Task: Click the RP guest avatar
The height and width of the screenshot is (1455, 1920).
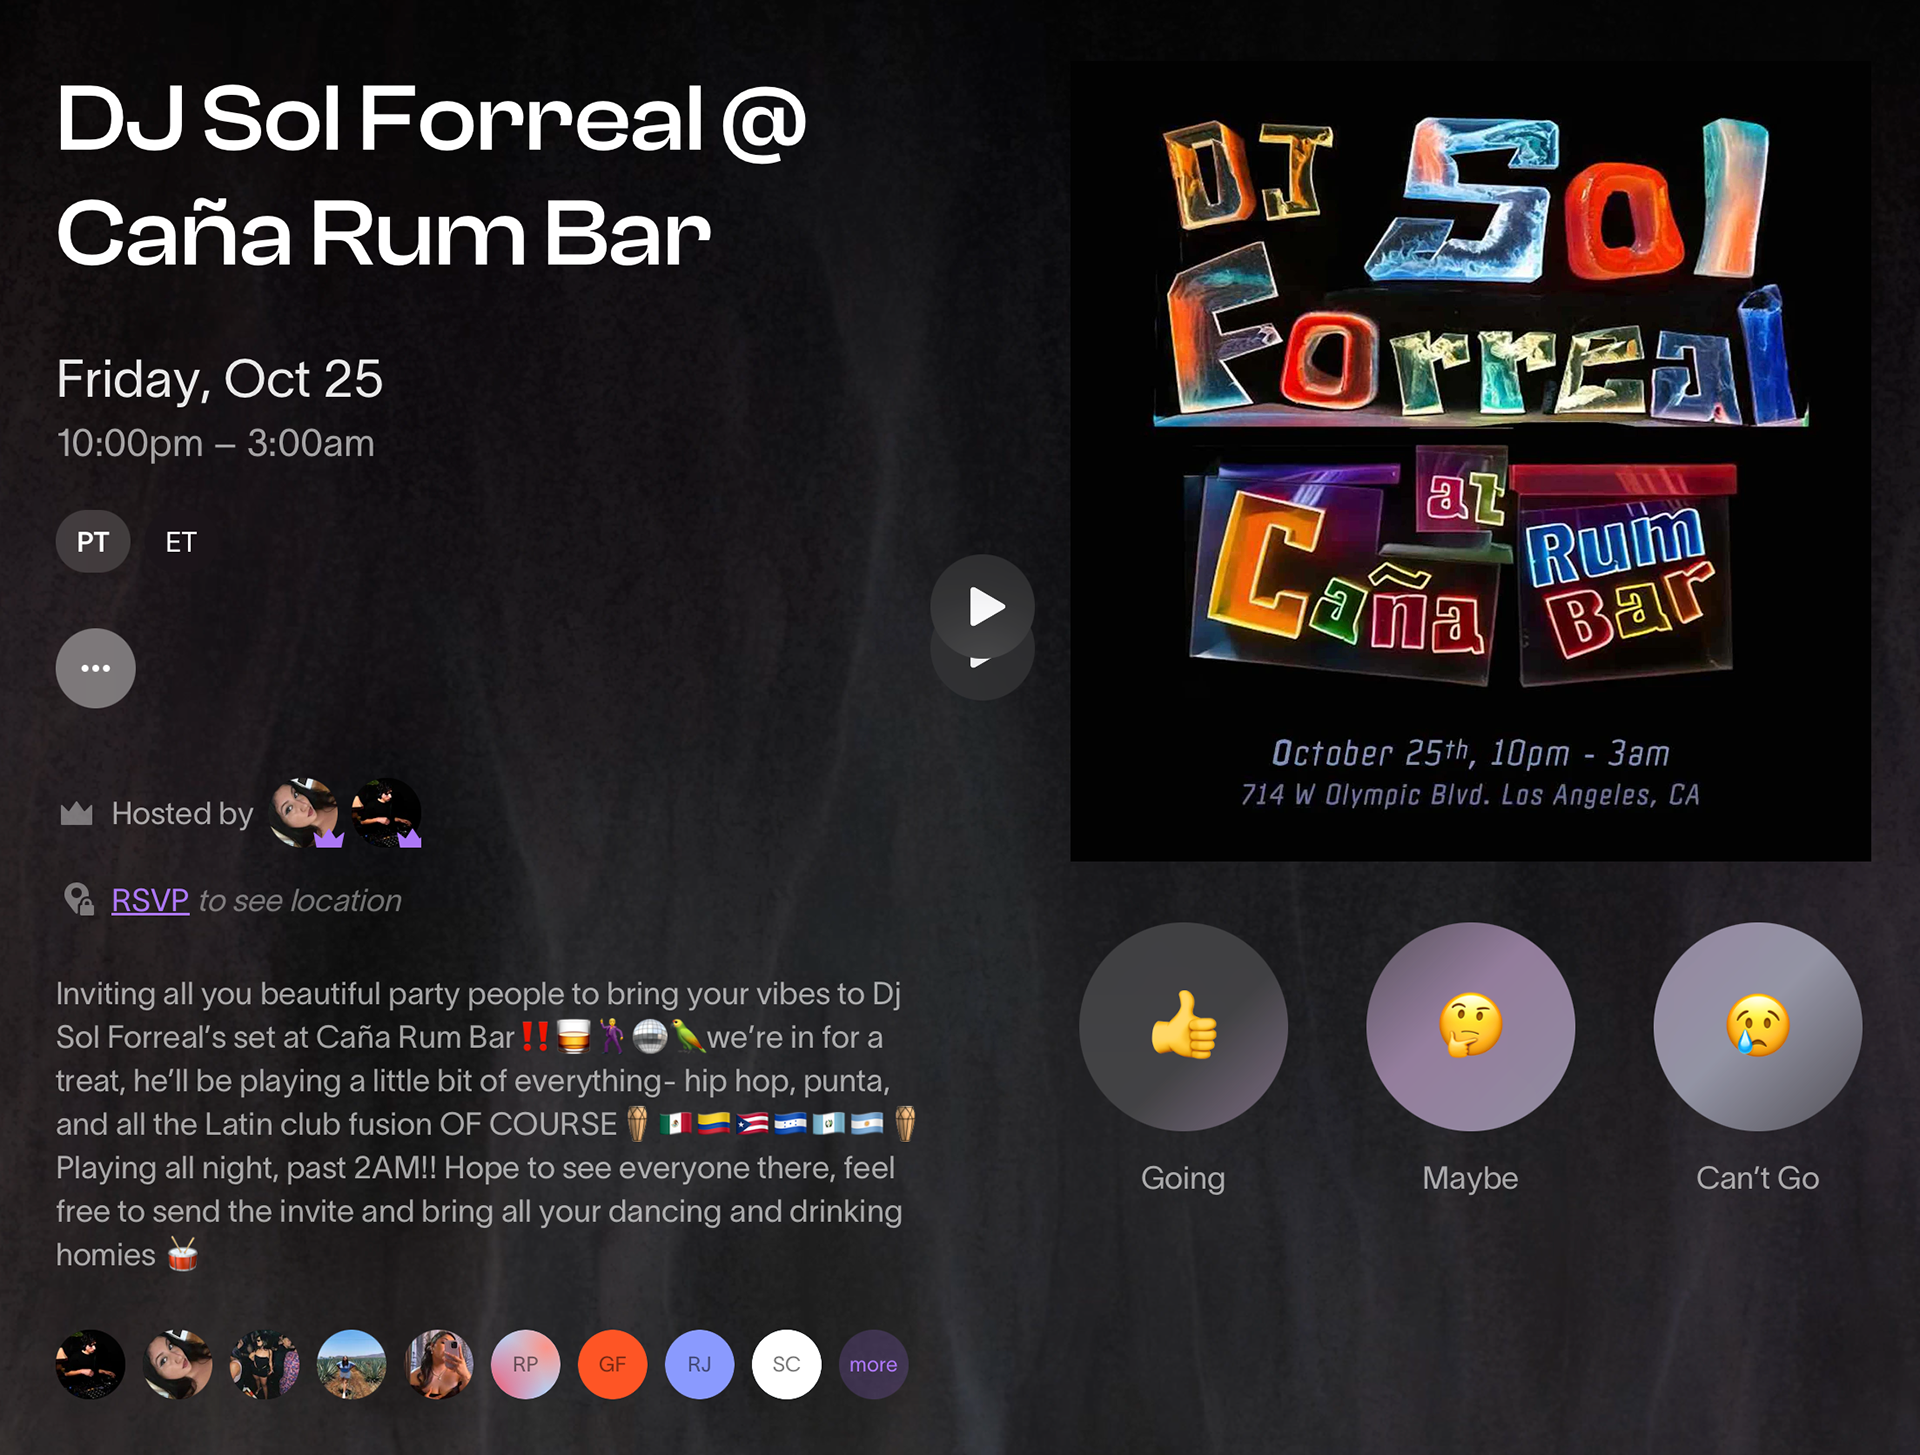Action: coord(525,1364)
